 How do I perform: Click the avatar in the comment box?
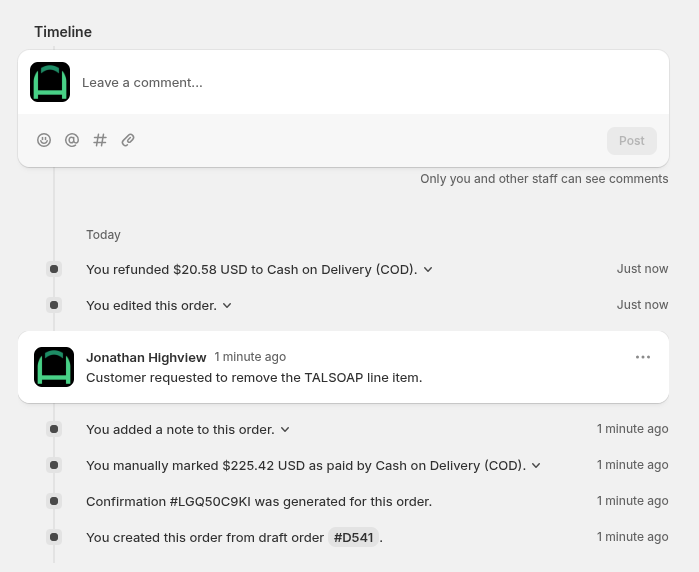point(50,82)
